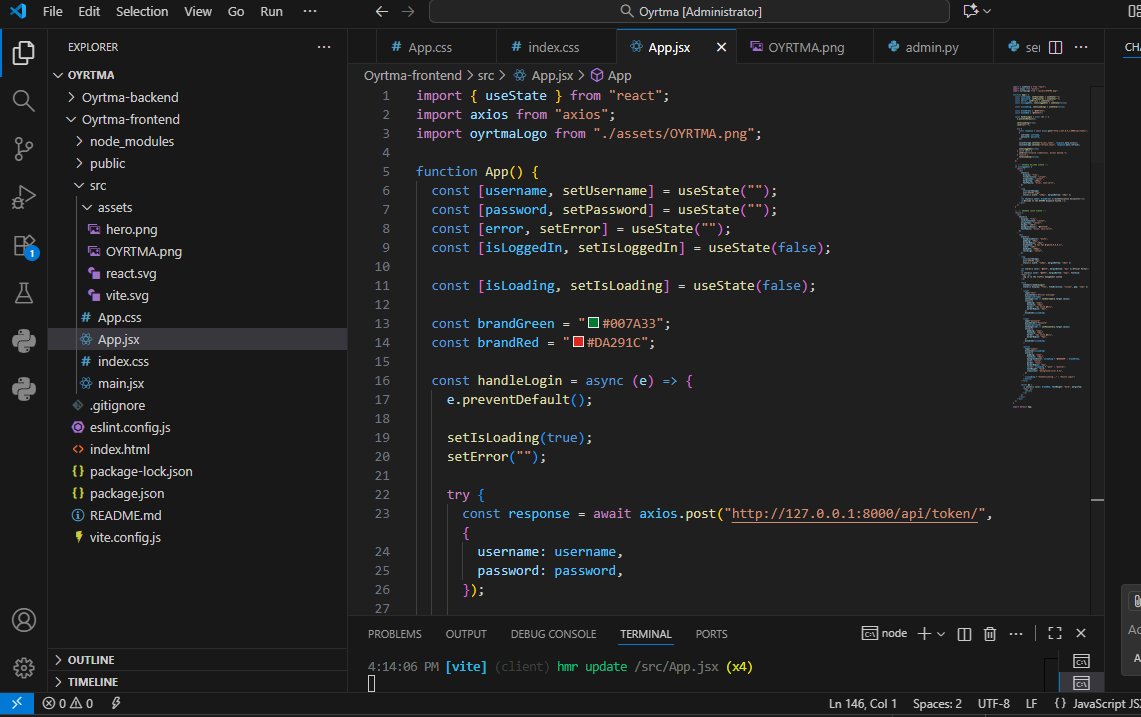The image size is (1141, 717).
Task: Open the File menu
Action: coord(52,12)
